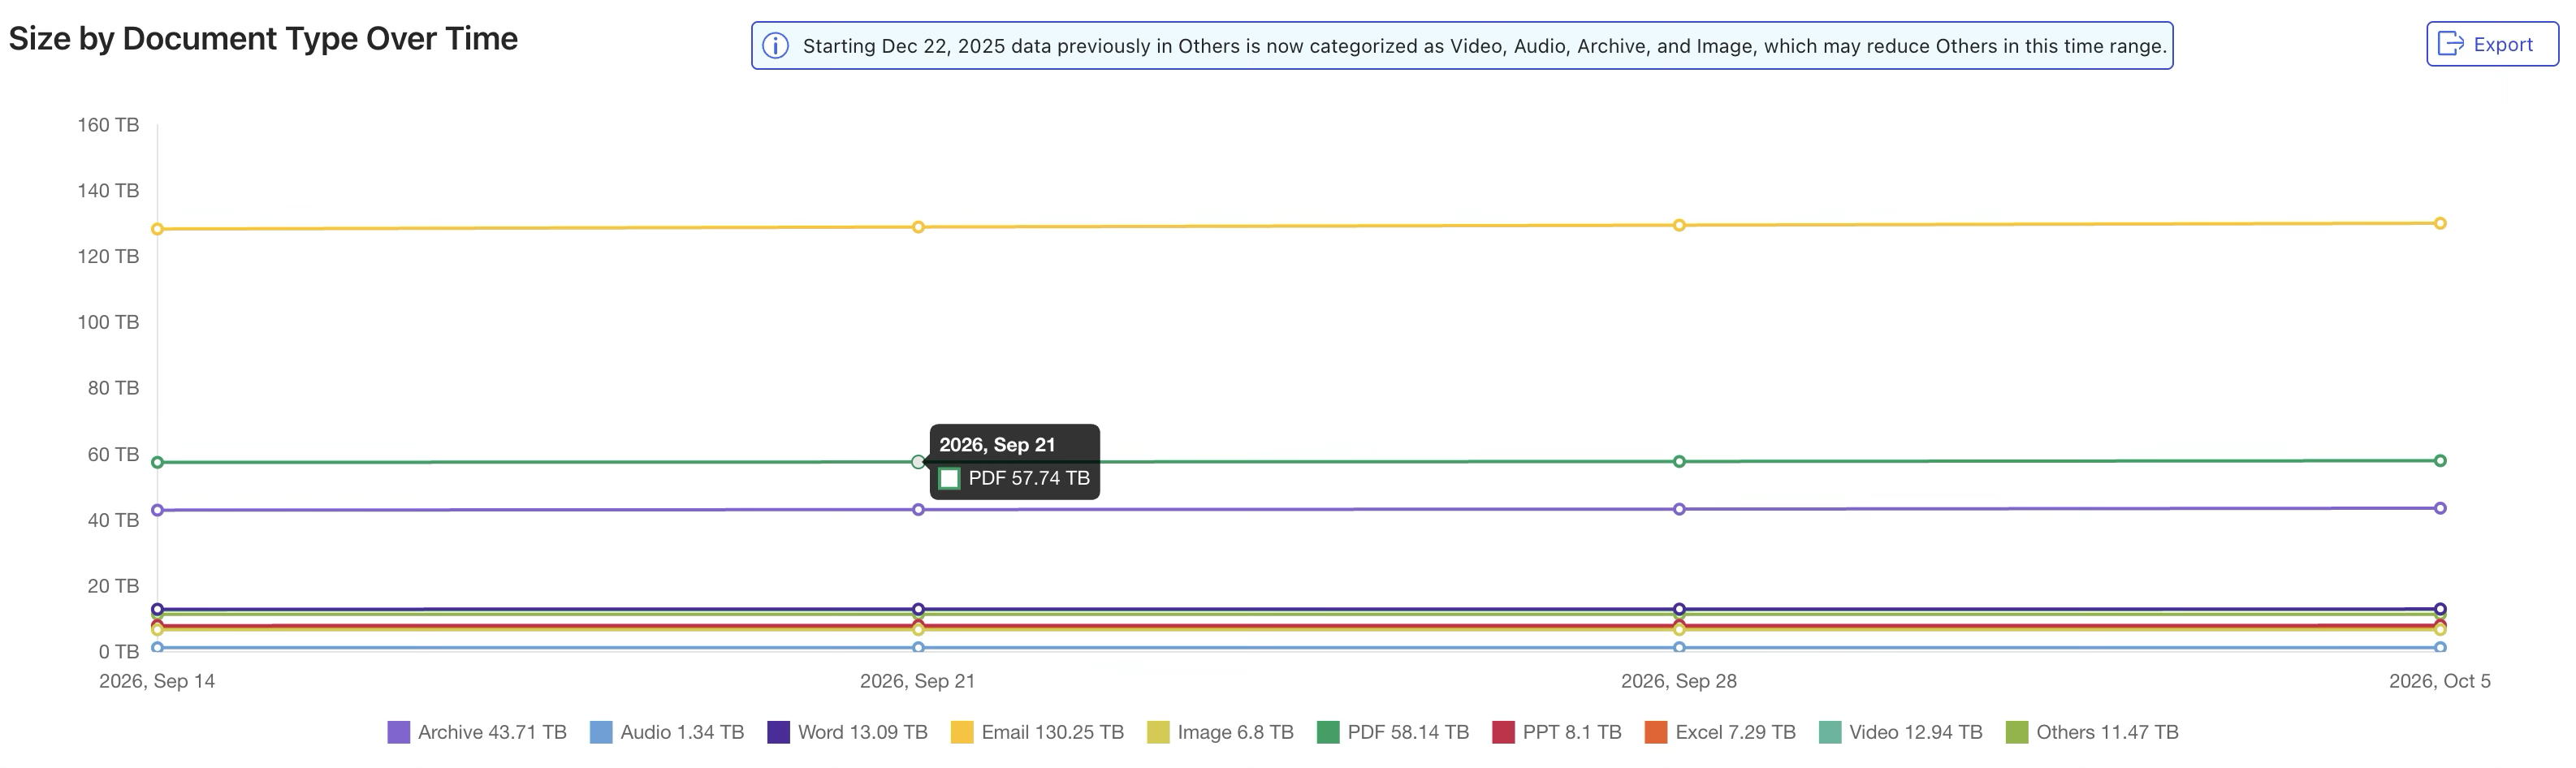Toggle the Archive 43.71 TB legend swatch
This screenshot has height=768, width=2576.
point(398,732)
